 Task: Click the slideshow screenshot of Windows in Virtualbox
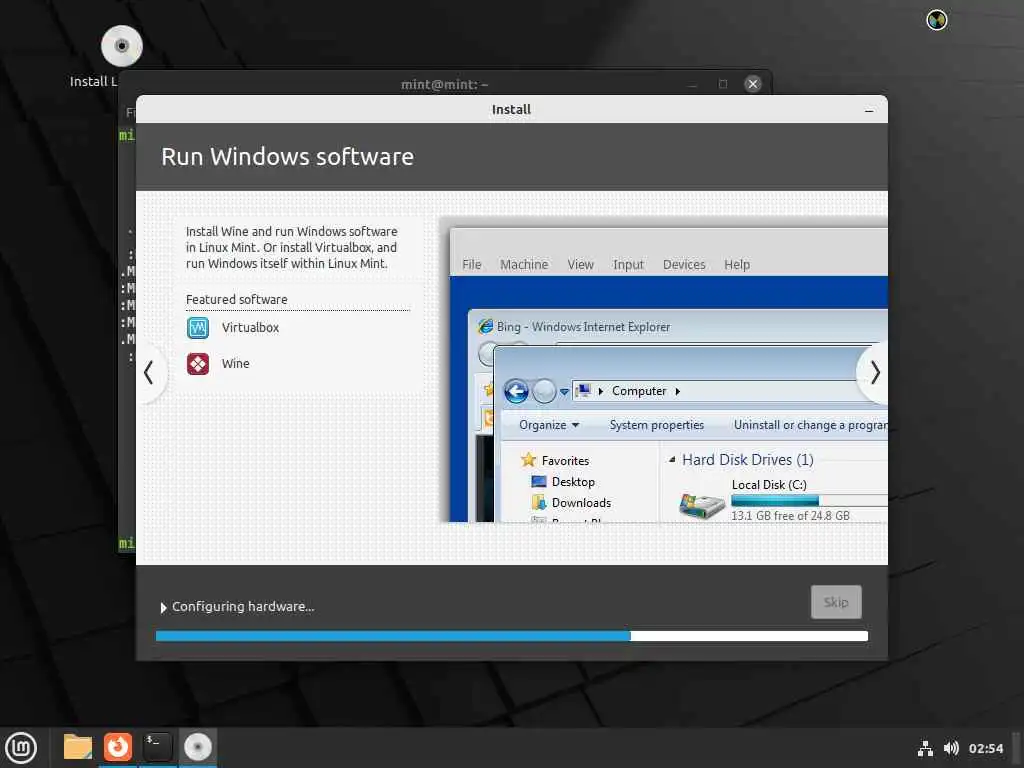[664, 370]
